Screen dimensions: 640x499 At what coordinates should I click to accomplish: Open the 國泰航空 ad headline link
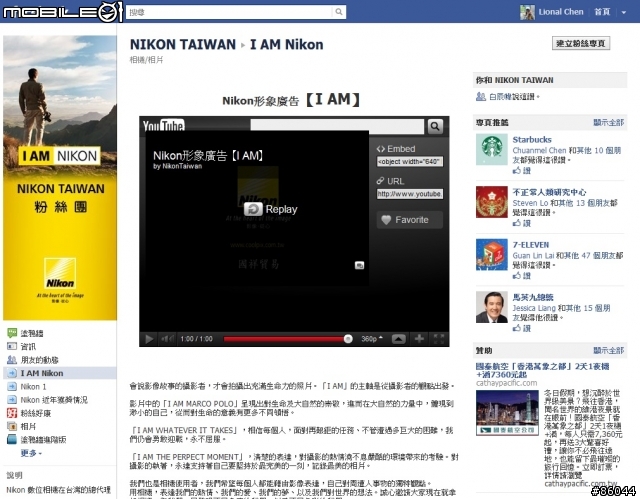[x=542, y=370]
